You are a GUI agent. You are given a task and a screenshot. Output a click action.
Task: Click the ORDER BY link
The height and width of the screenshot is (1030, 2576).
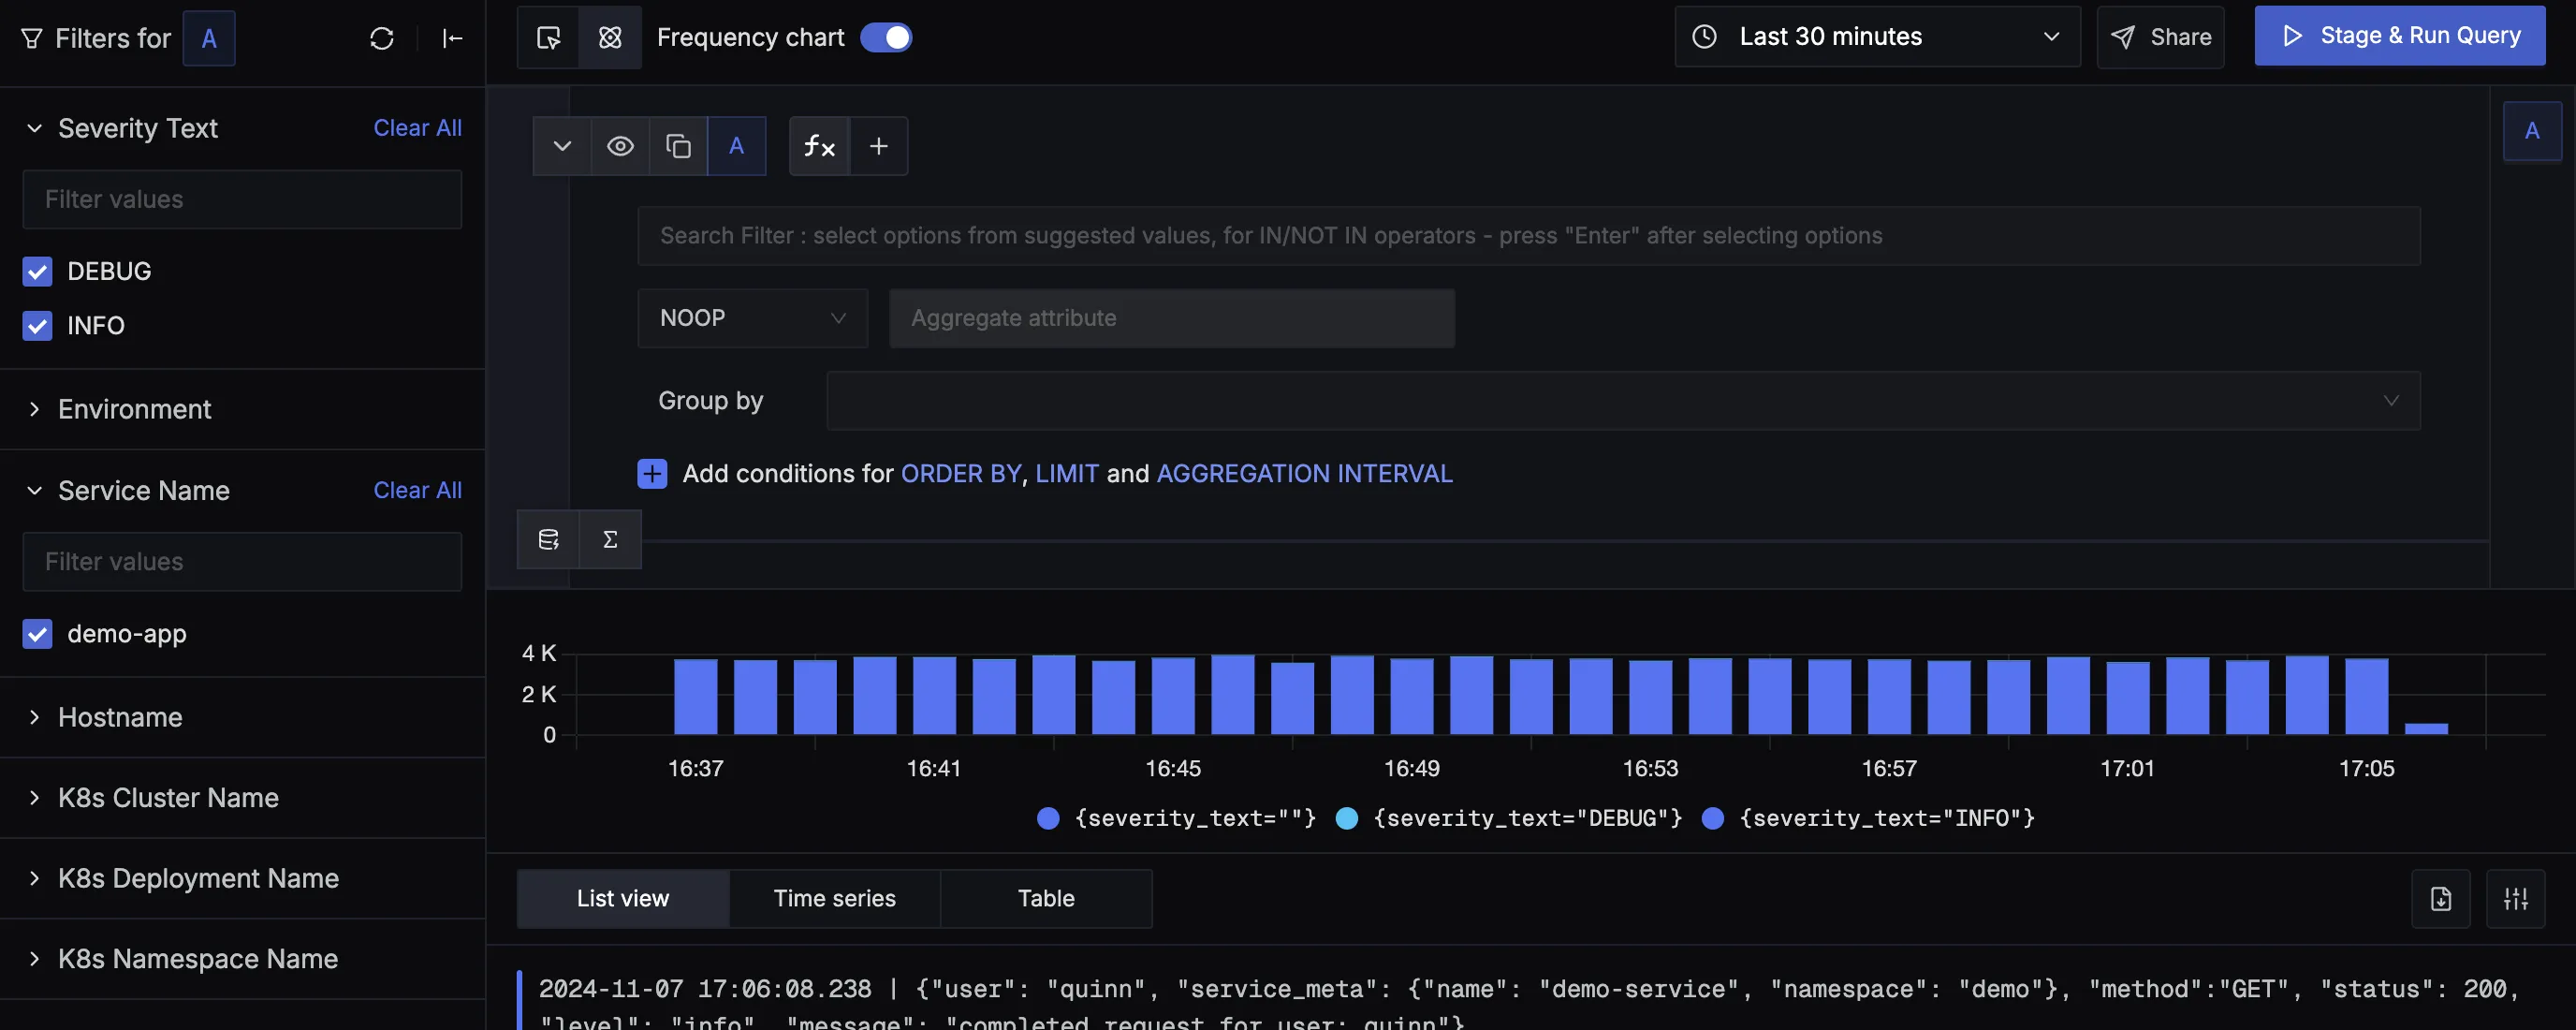click(x=961, y=473)
